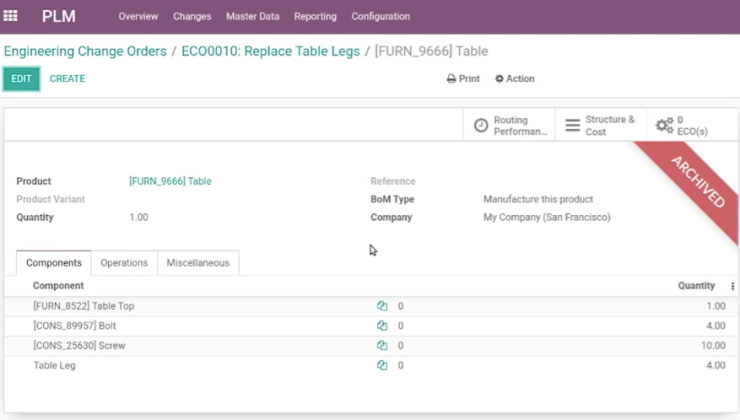Open the column options kebab menu
This screenshot has width=740, height=420.
732,286
